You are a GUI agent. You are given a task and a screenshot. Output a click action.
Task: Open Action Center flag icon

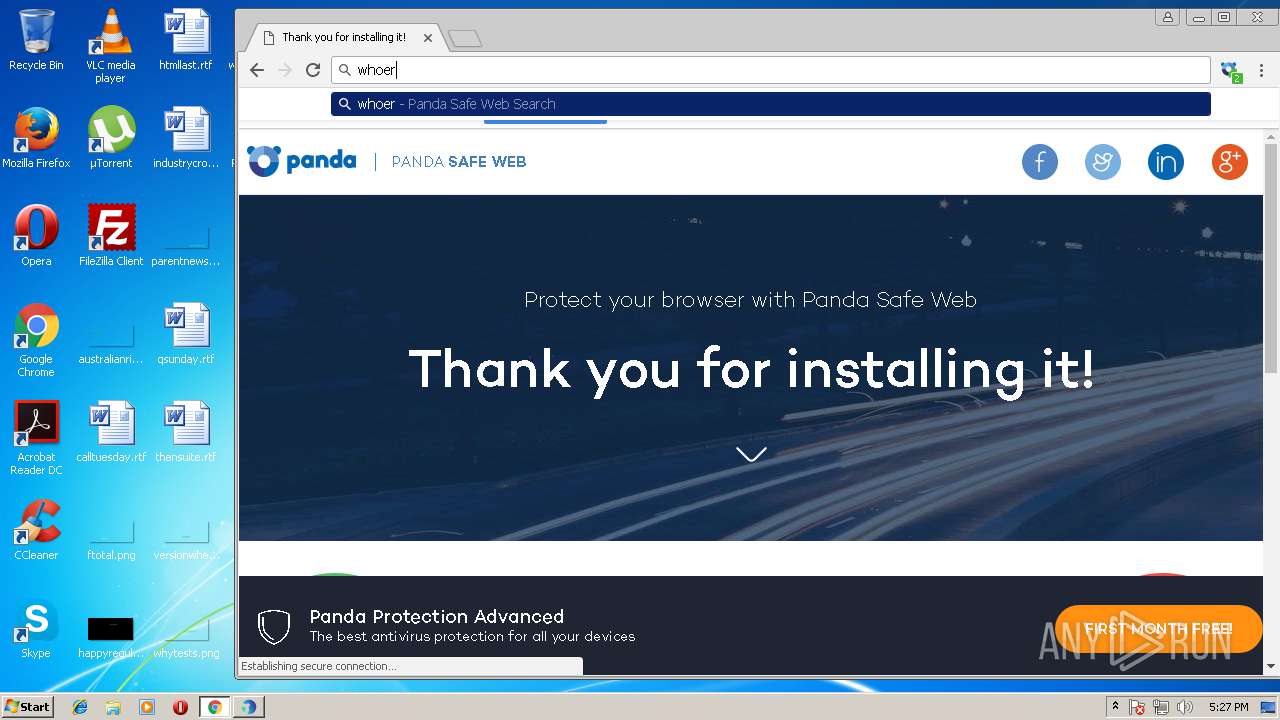1137,707
